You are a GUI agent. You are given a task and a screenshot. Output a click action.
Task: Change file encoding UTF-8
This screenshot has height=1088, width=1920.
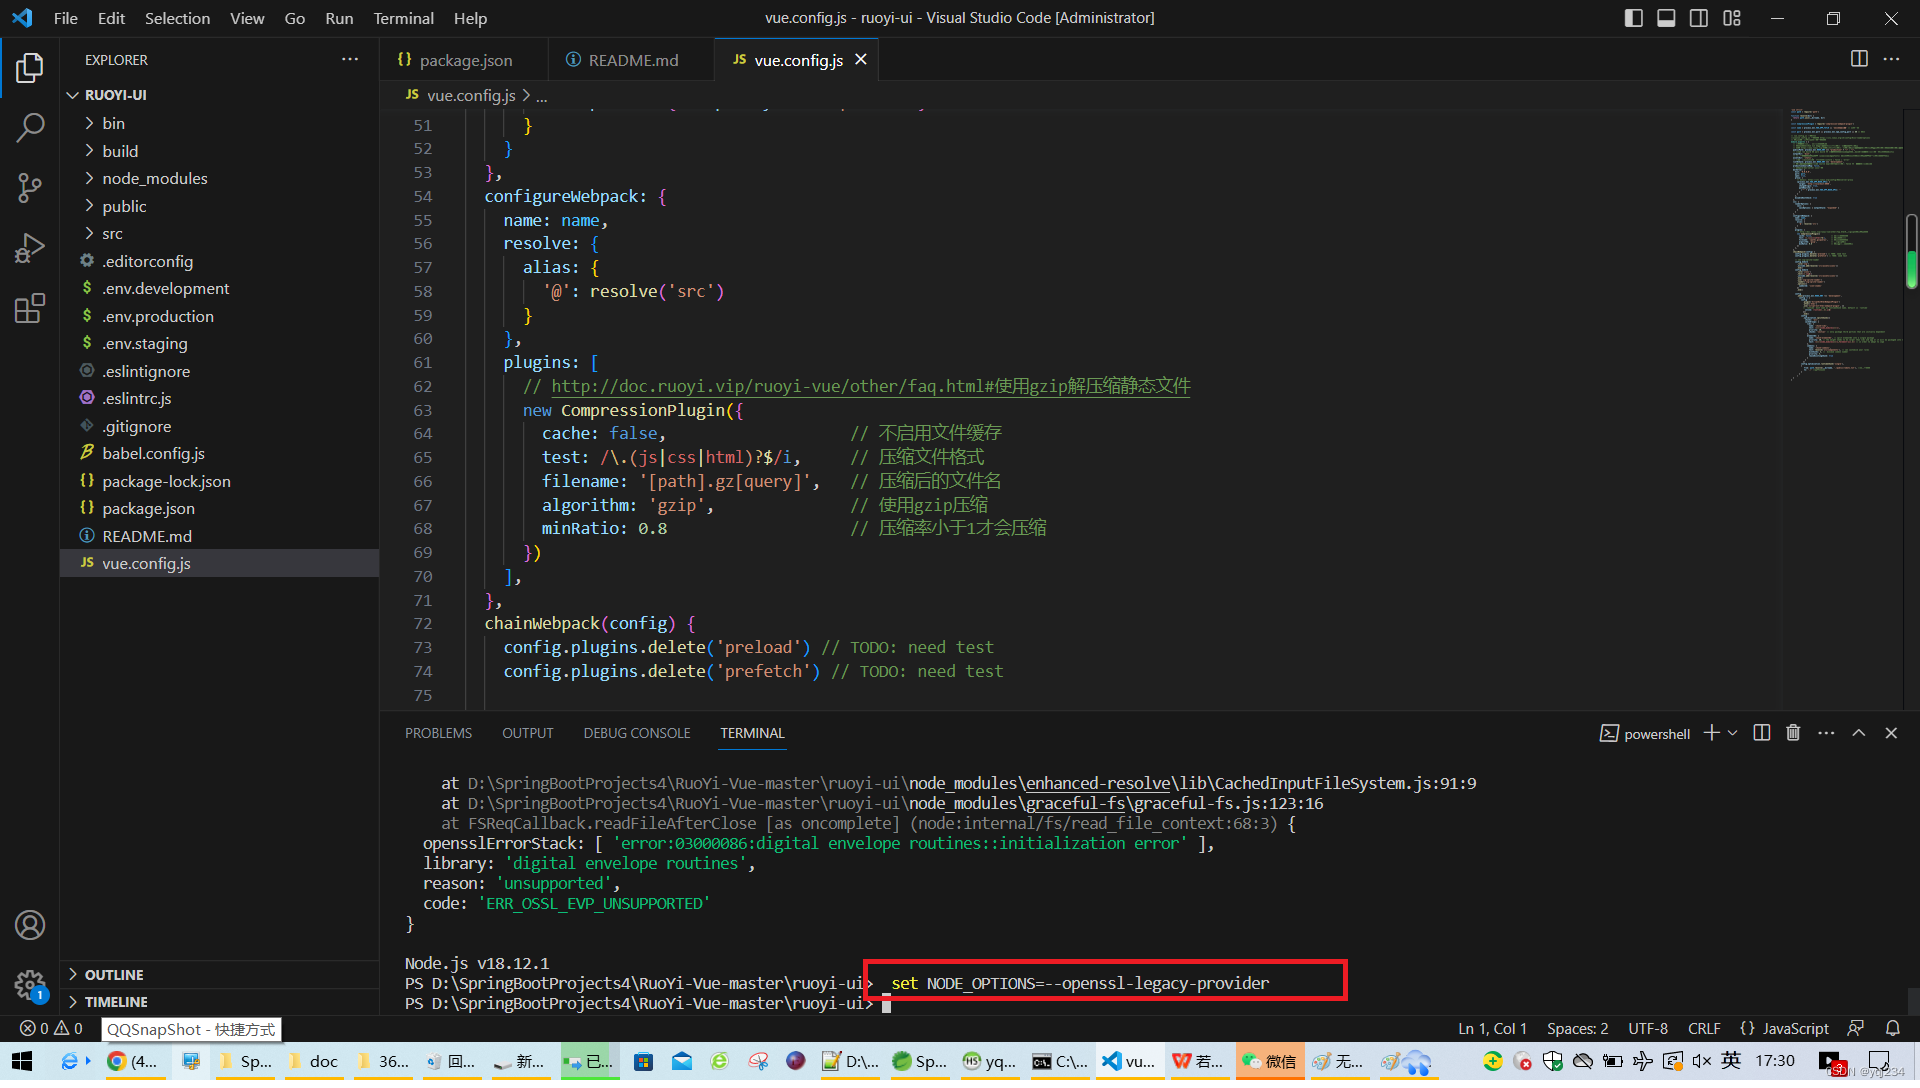[x=1648, y=1028]
